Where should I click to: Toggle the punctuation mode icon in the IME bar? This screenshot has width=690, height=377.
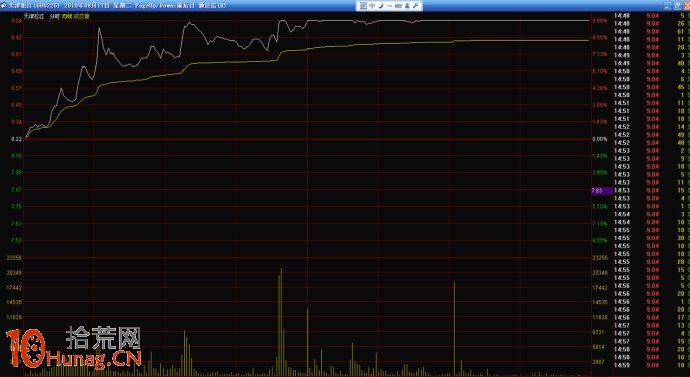click(x=389, y=6)
